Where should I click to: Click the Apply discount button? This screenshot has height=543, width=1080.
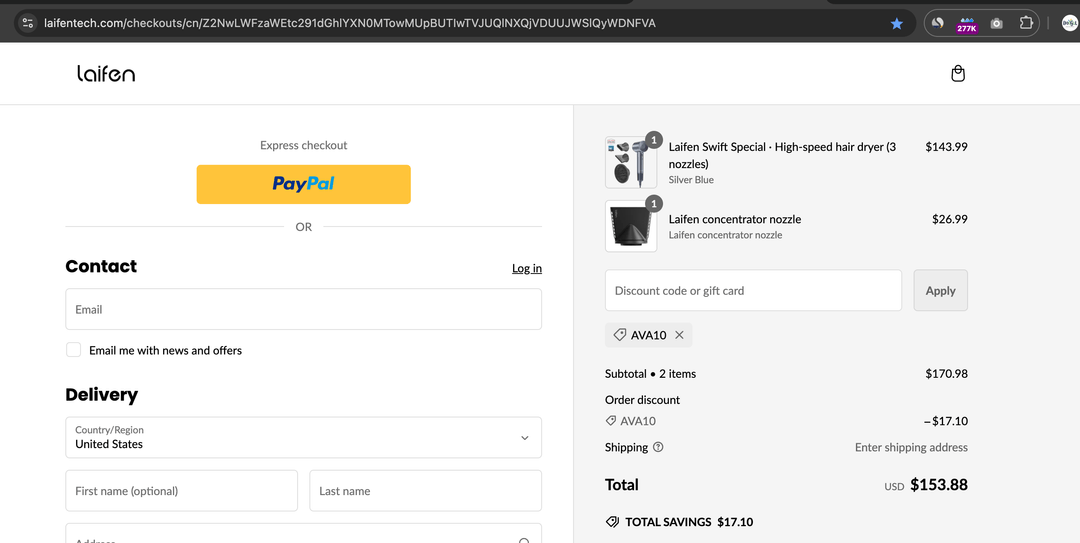[x=940, y=291]
